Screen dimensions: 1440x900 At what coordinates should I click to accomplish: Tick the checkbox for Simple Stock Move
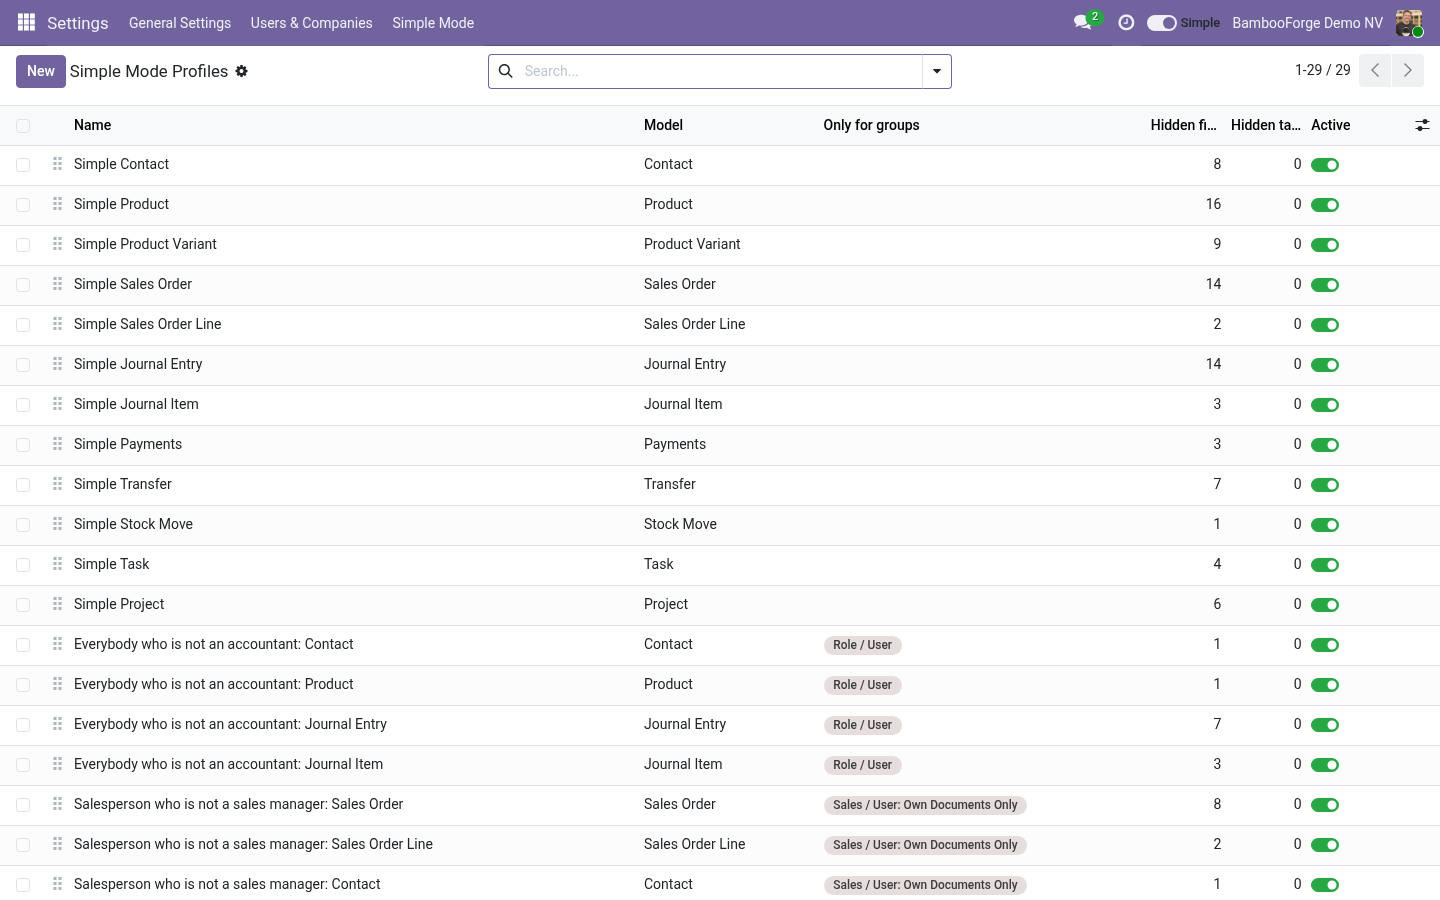pyautogui.click(x=23, y=525)
